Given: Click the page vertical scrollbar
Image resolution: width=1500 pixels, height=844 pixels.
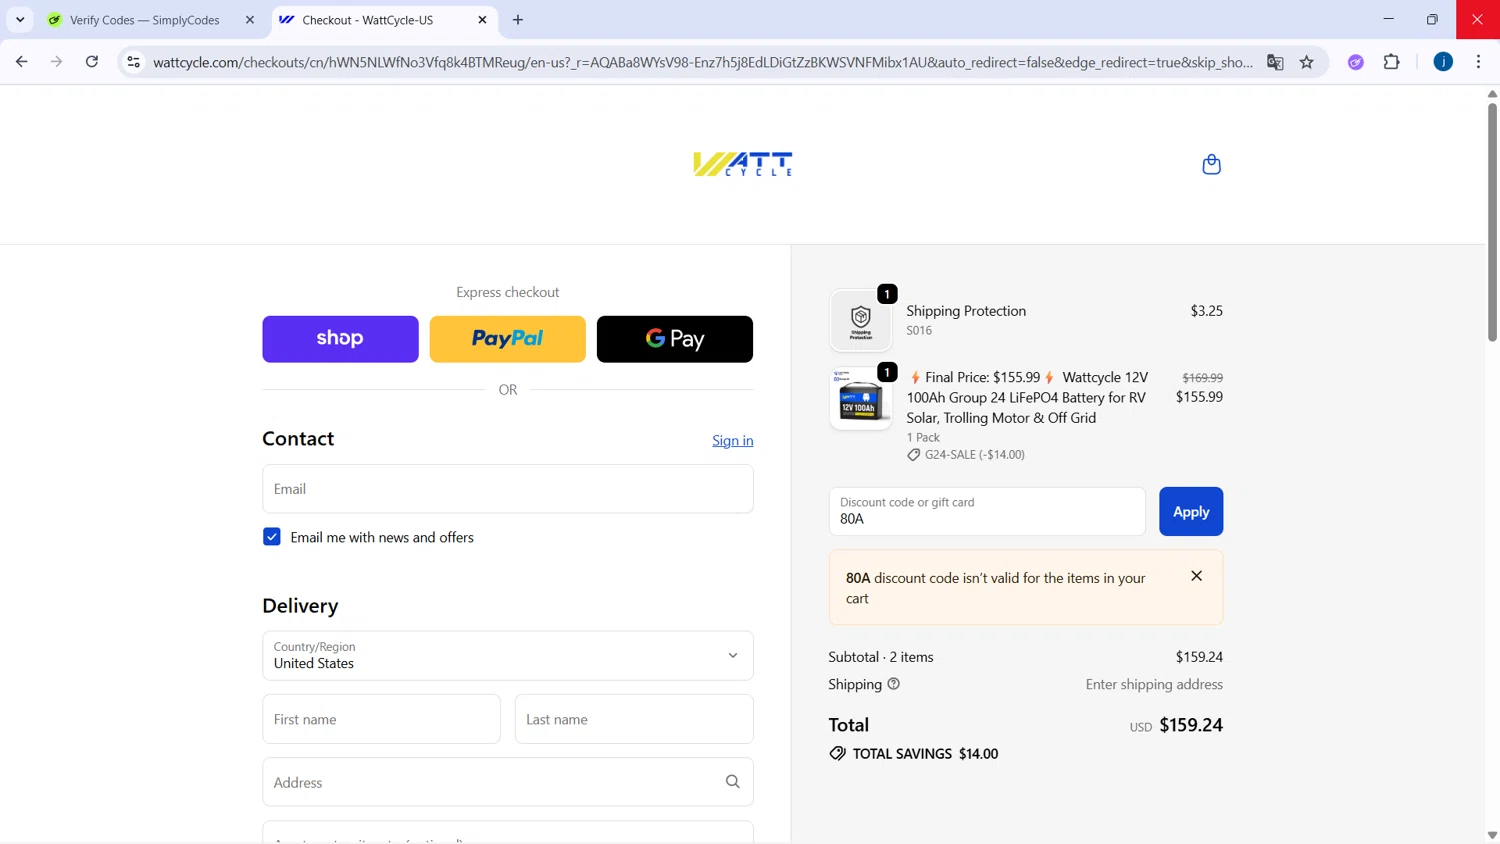Looking at the screenshot, I should click(1492, 222).
